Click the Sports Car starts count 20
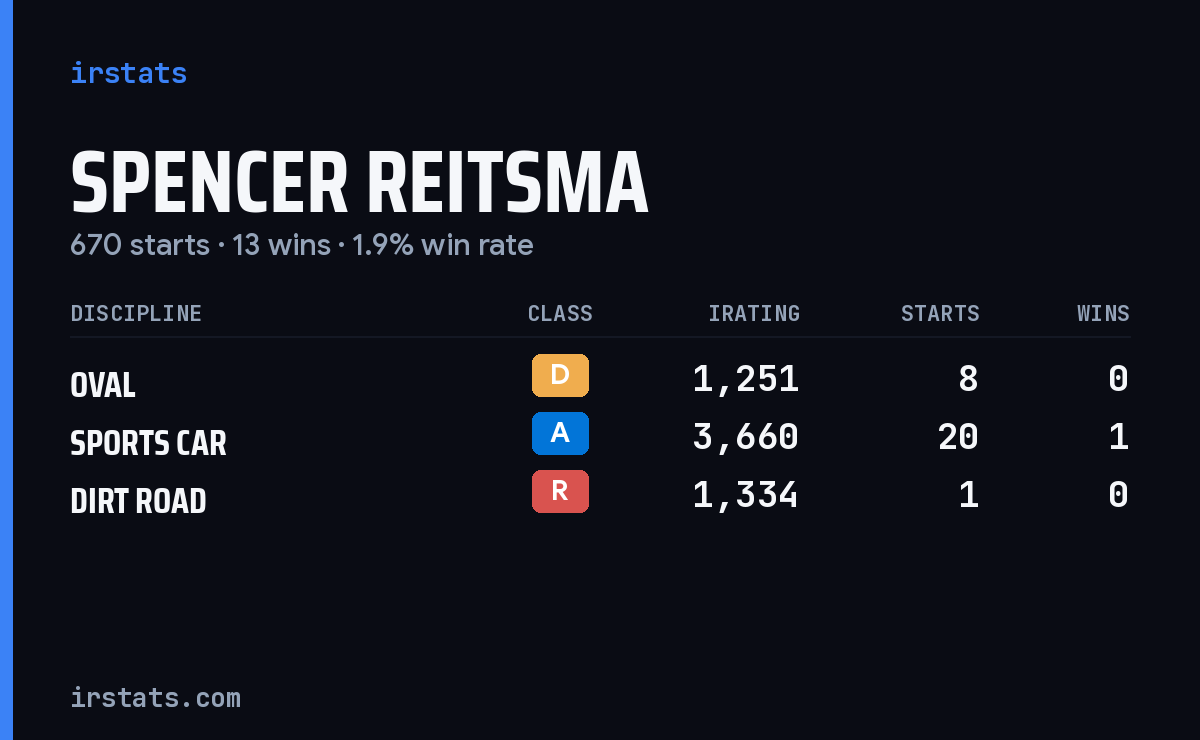 (958, 438)
